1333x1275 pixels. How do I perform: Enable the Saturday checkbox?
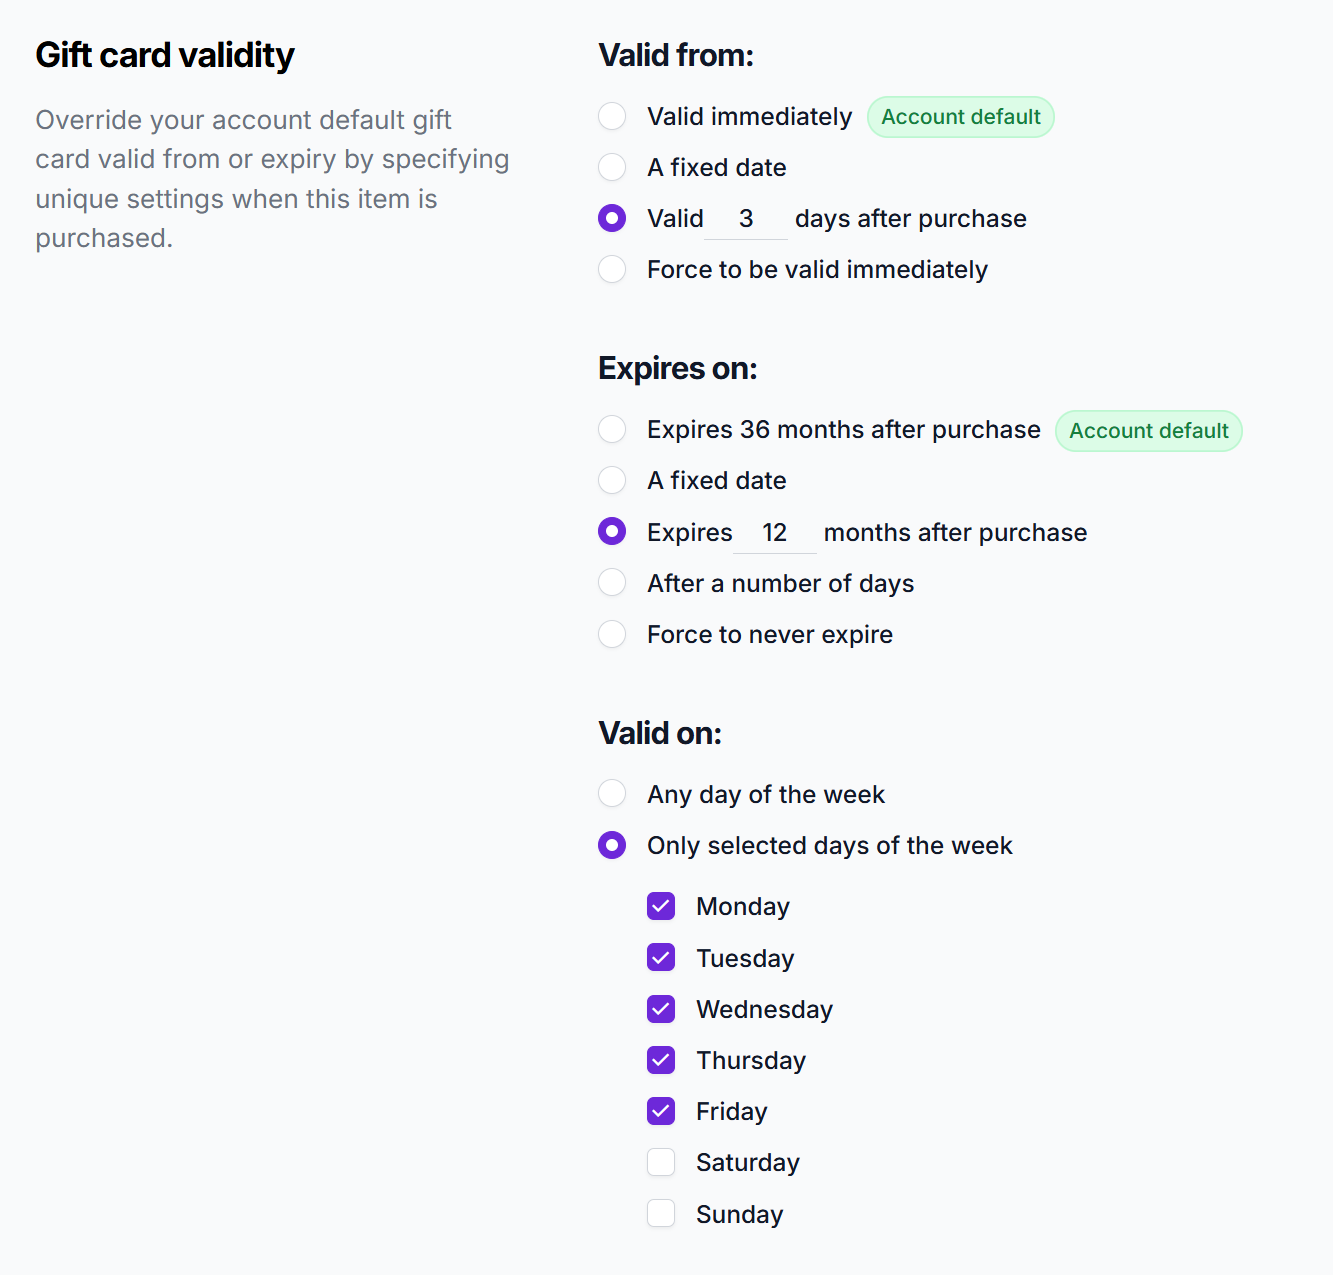click(x=661, y=1162)
